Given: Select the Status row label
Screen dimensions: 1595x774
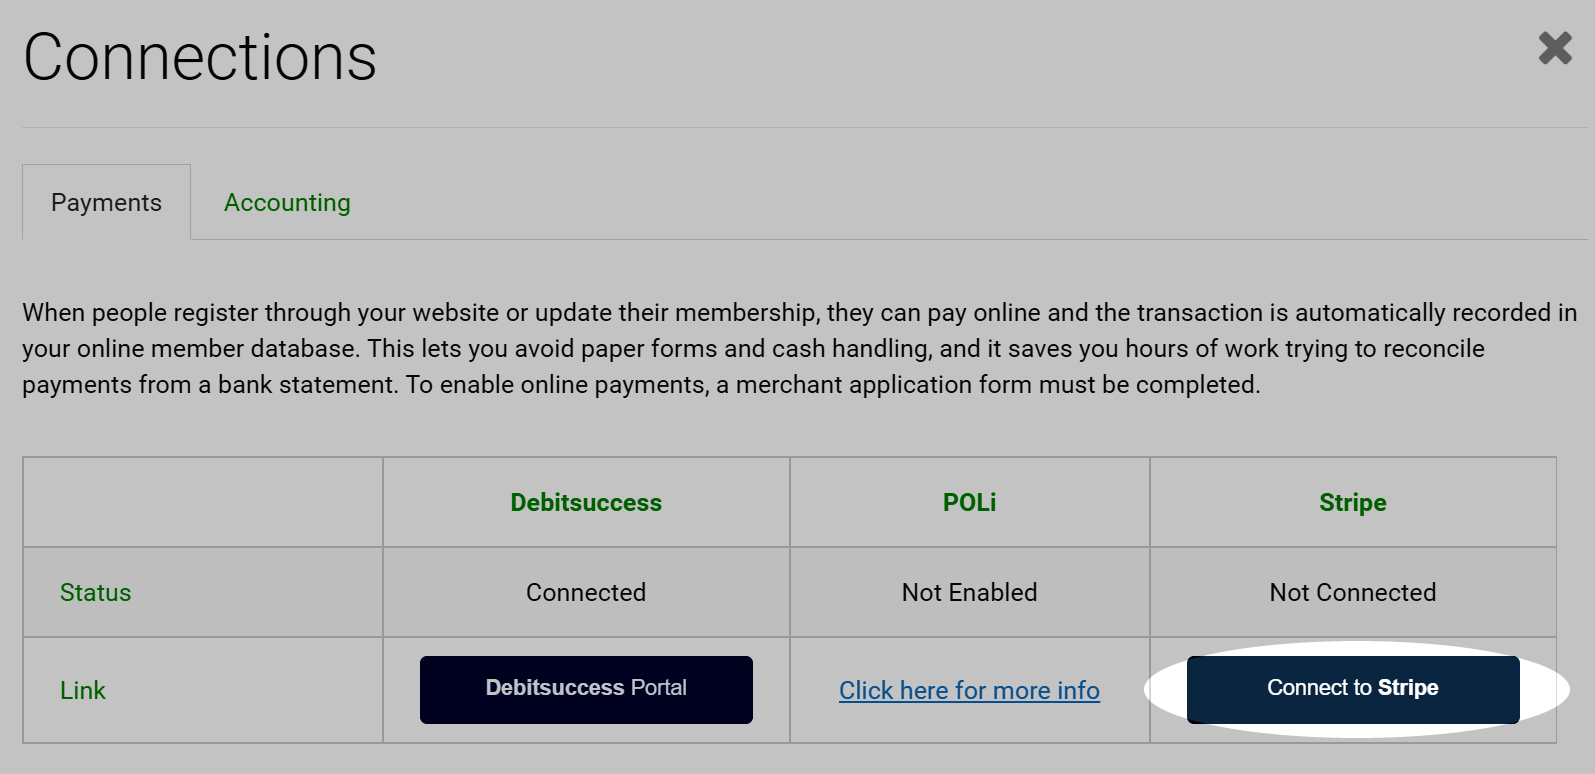Looking at the screenshot, I should pyautogui.click(x=95, y=592).
